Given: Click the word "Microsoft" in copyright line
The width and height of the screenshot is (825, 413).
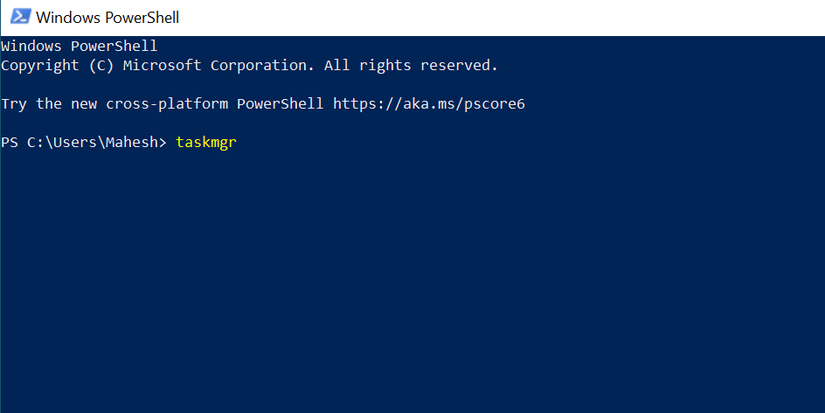Looking at the screenshot, I should pyautogui.click(x=164, y=65).
